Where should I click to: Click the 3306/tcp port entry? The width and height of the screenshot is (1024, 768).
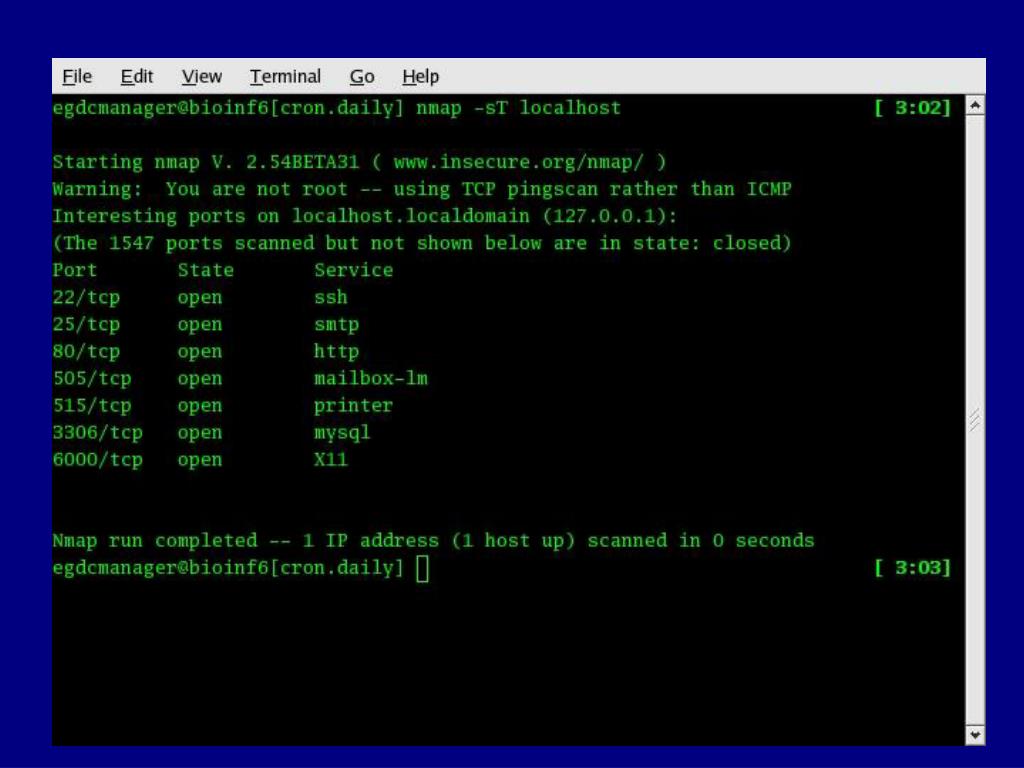point(97,433)
